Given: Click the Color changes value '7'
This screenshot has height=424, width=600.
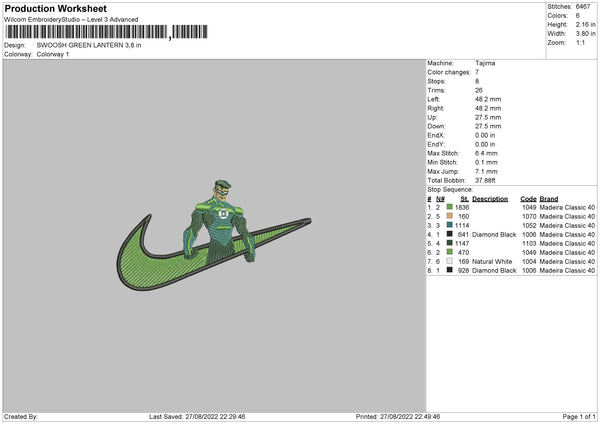Looking at the screenshot, I should click(x=477, y=72).
